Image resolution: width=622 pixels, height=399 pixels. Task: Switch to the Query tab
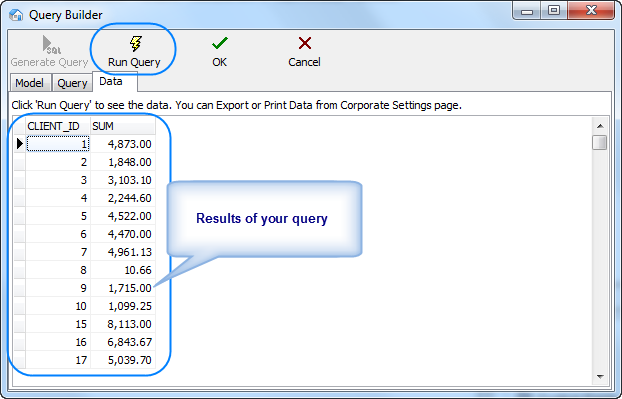(x=72, y=83)
